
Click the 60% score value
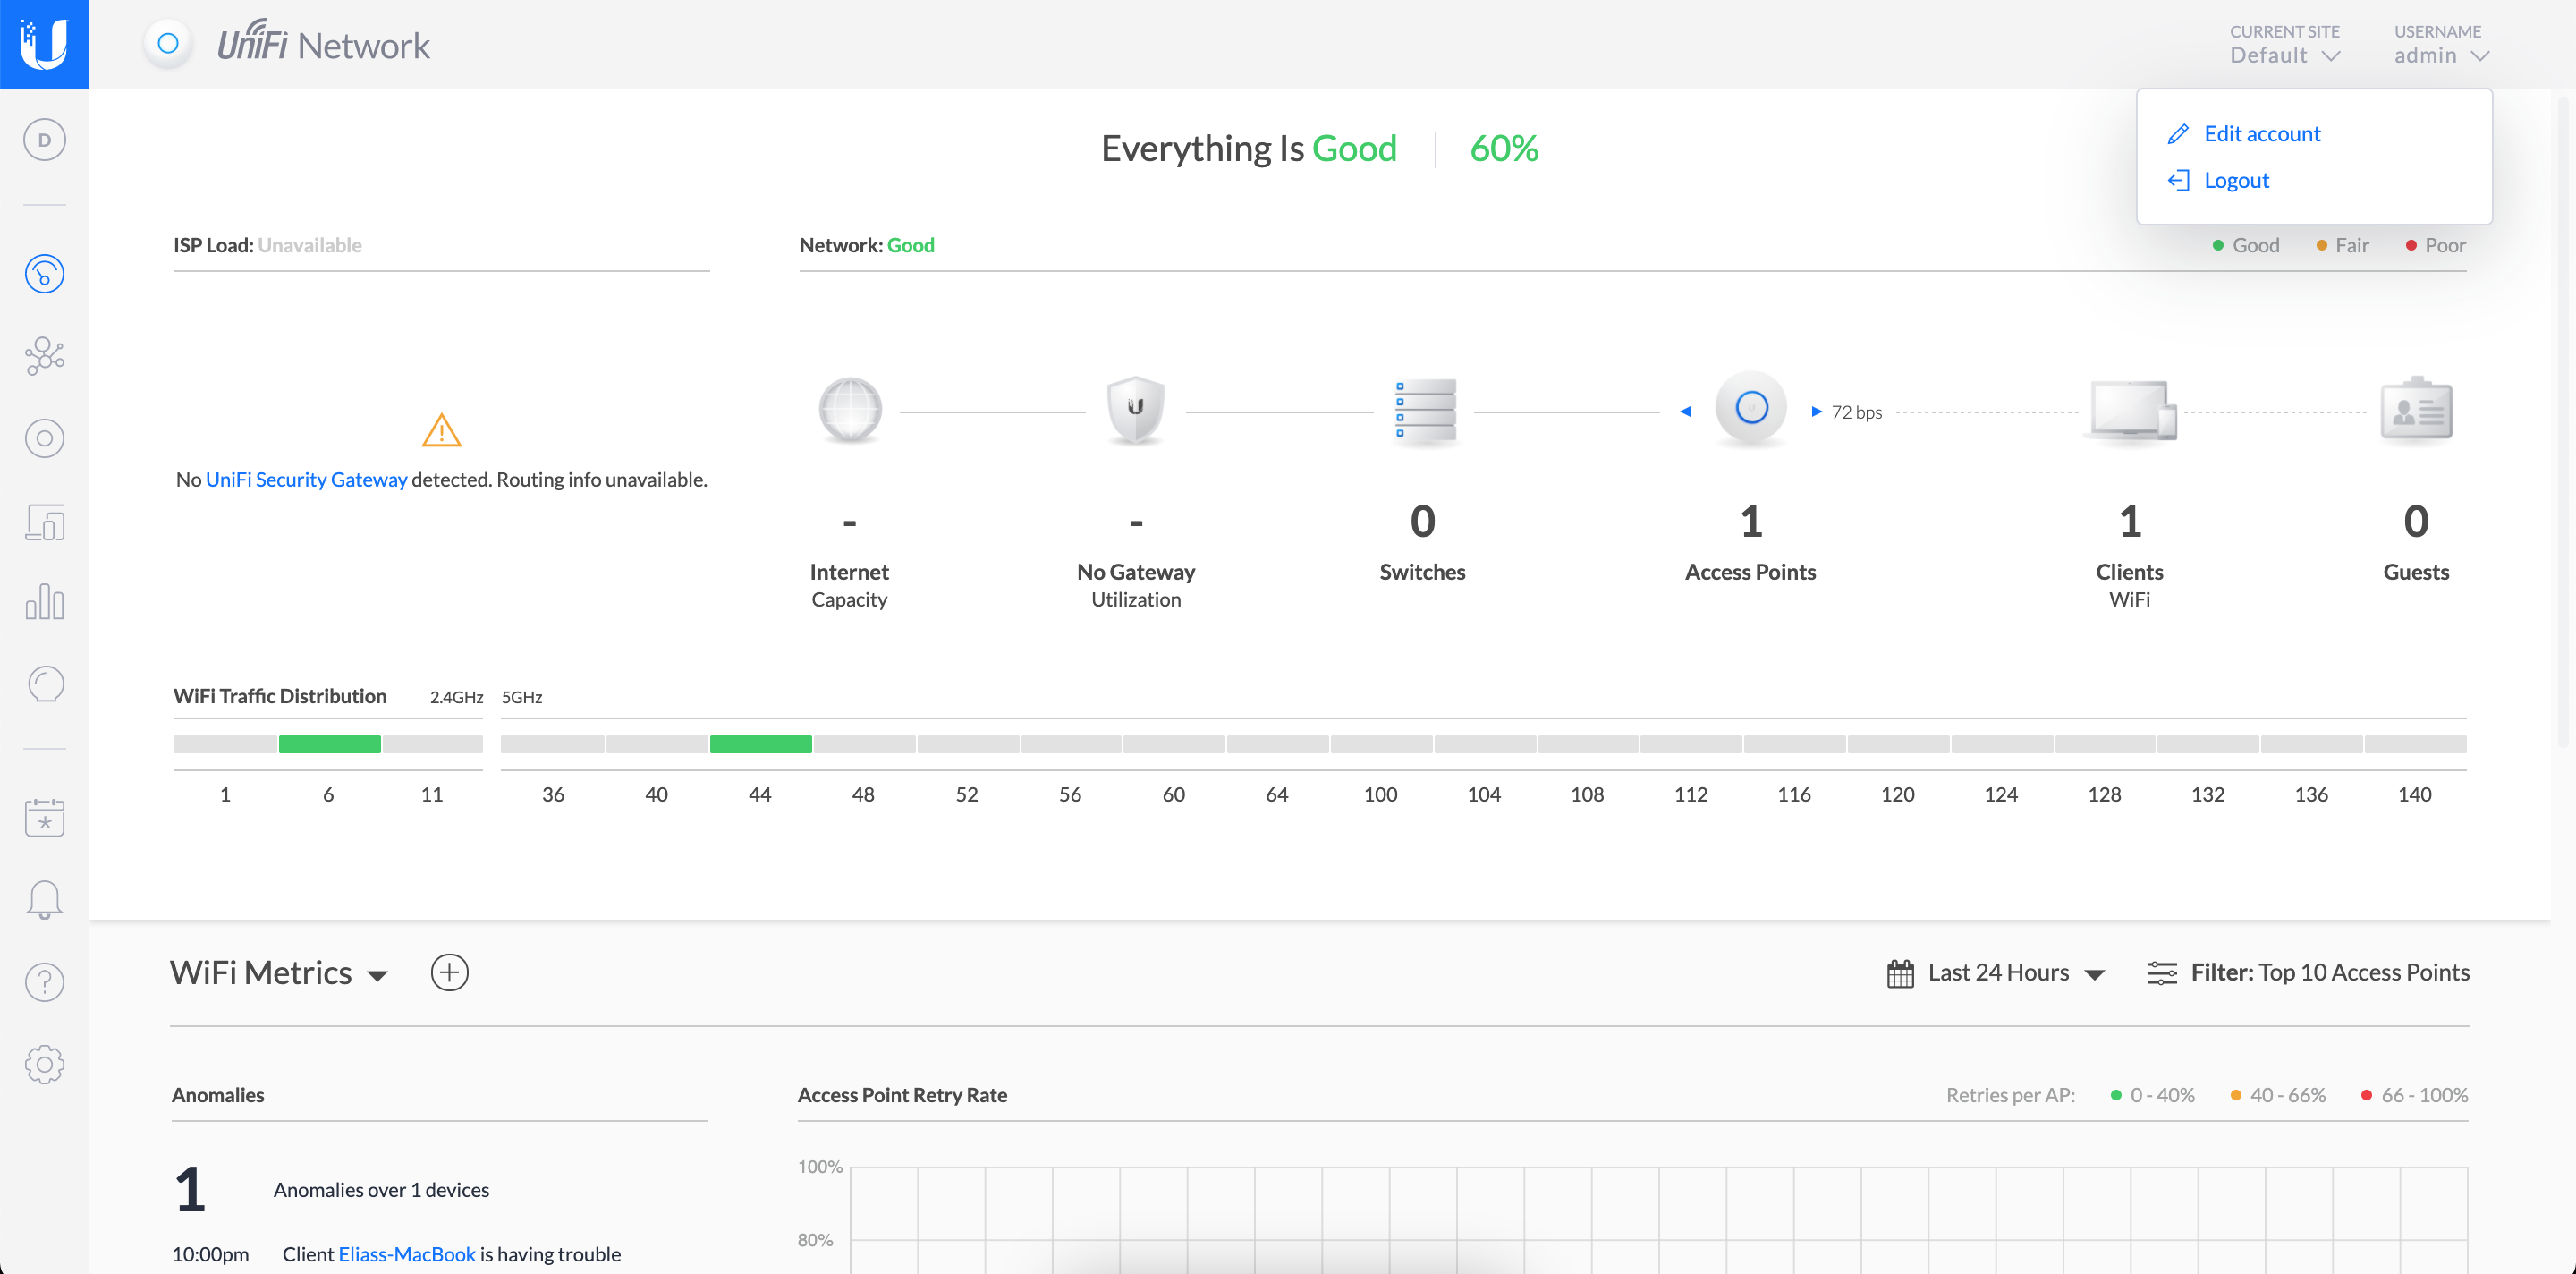[x=1503, y=149]
